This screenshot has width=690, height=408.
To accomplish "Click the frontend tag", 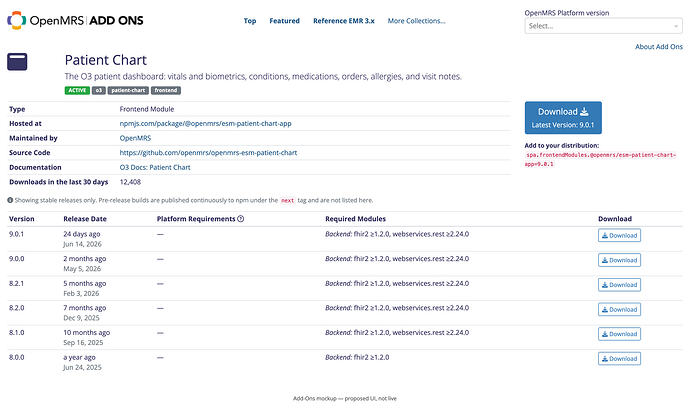I will click(166, 90).
